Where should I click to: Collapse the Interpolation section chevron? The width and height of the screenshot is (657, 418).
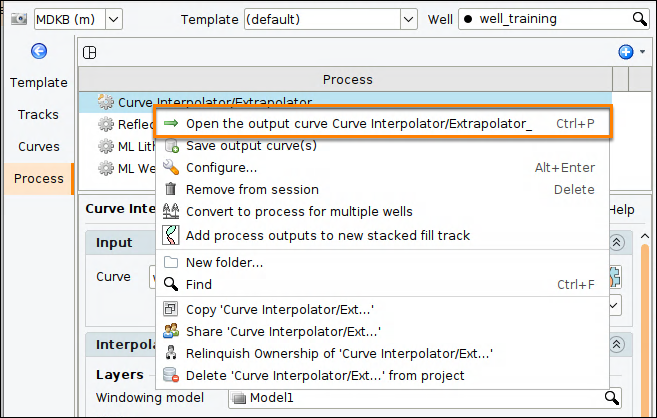[x=616, y=345]
